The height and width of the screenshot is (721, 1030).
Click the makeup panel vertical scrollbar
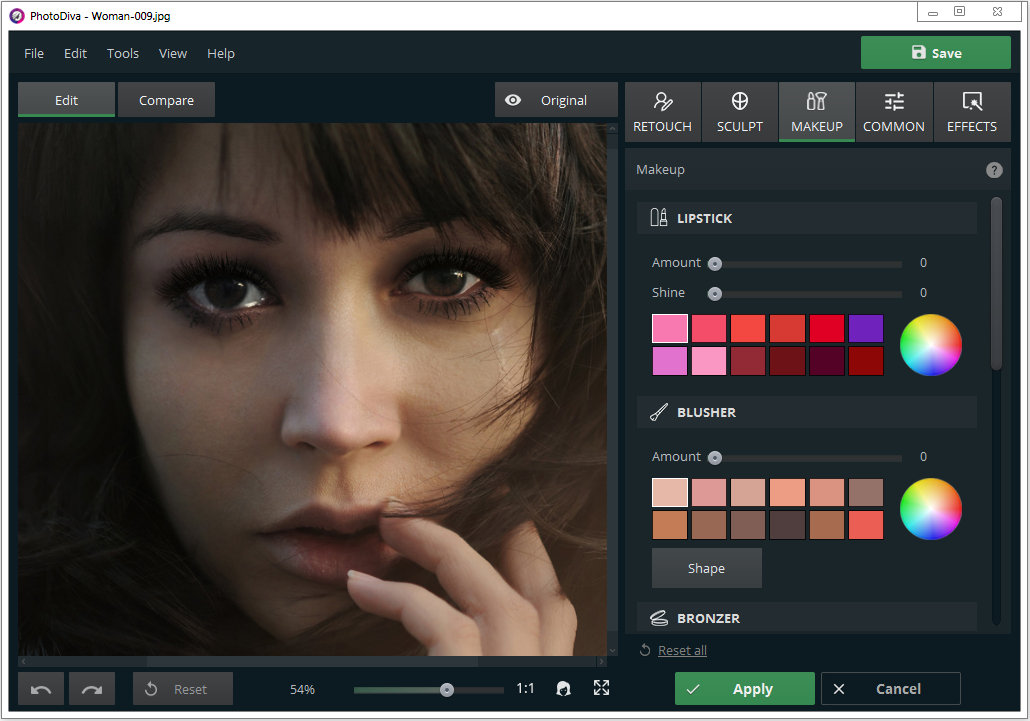pyautogui.click(x=996, y=284)
